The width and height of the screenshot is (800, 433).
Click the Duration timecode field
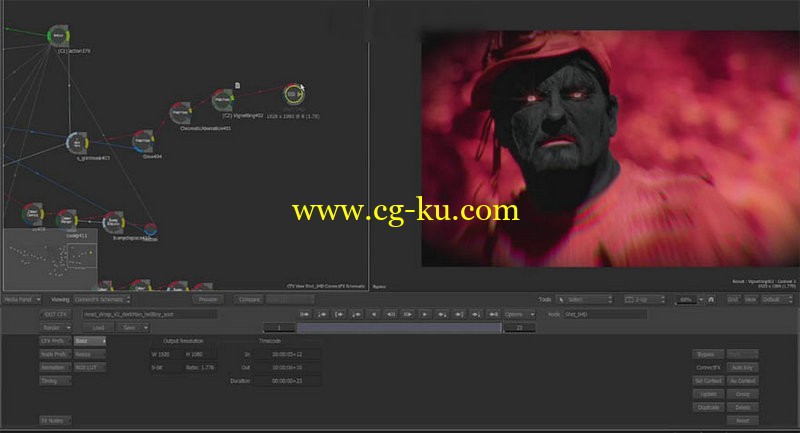pyautogui.click(x=287, y=380)
